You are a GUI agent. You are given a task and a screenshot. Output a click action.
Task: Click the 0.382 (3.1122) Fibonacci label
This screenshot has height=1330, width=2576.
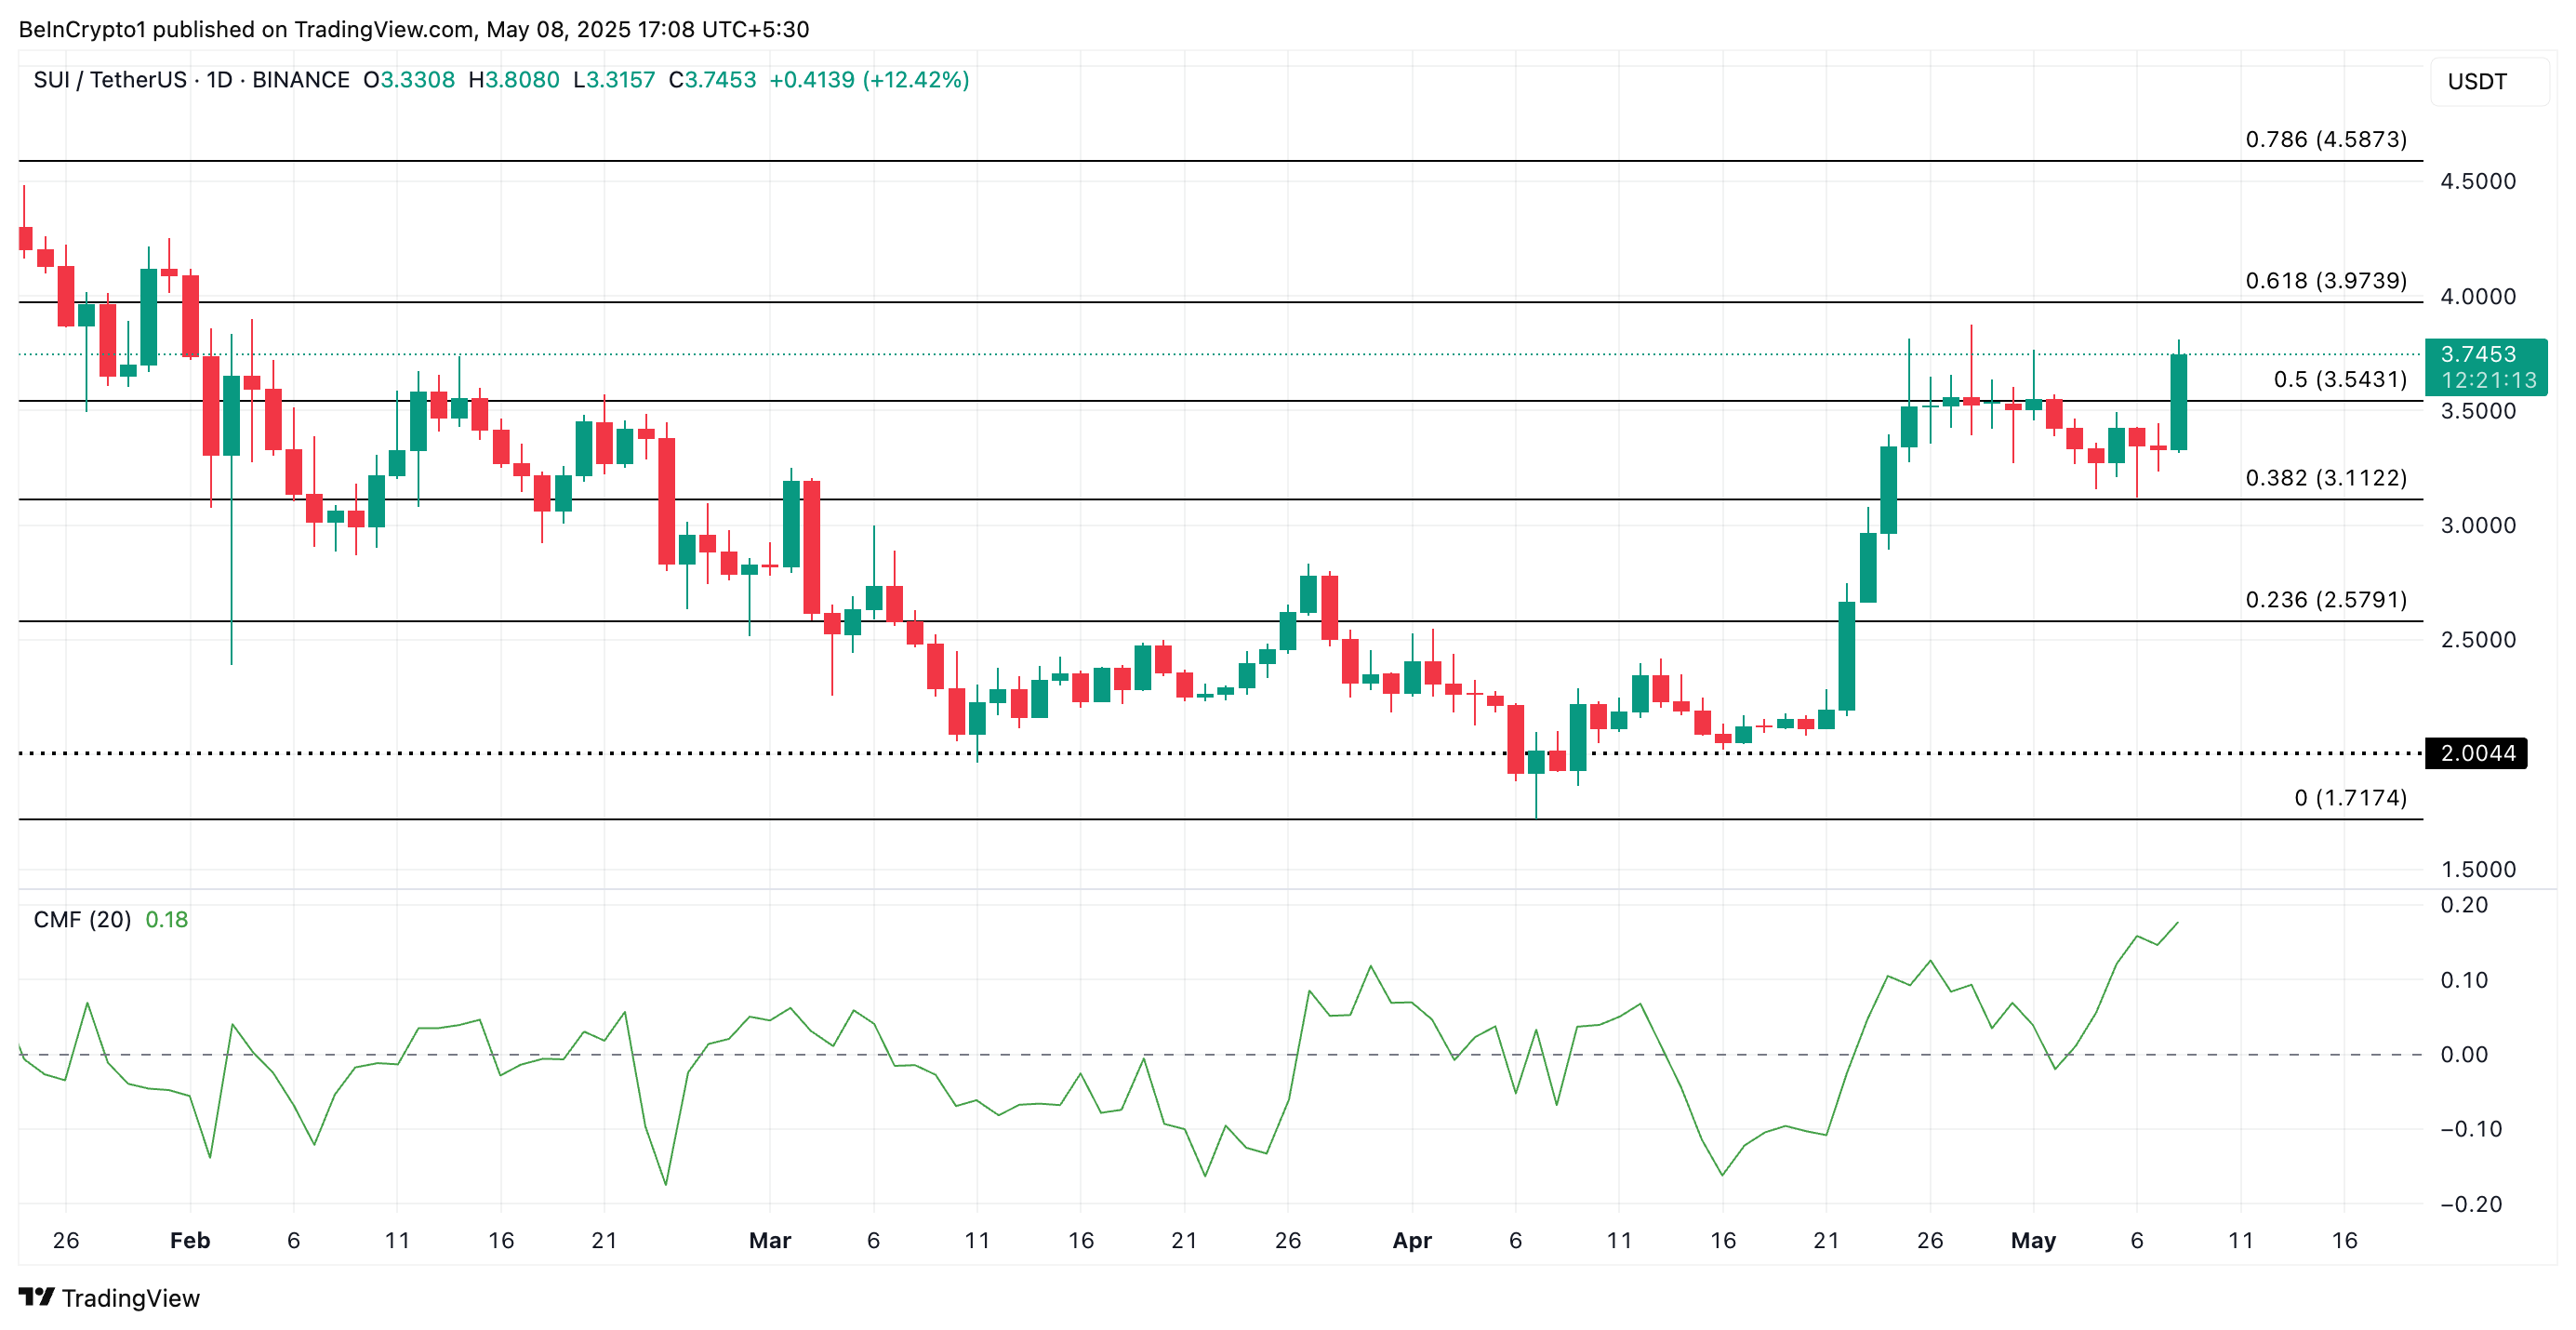(x=2325, y=477)
